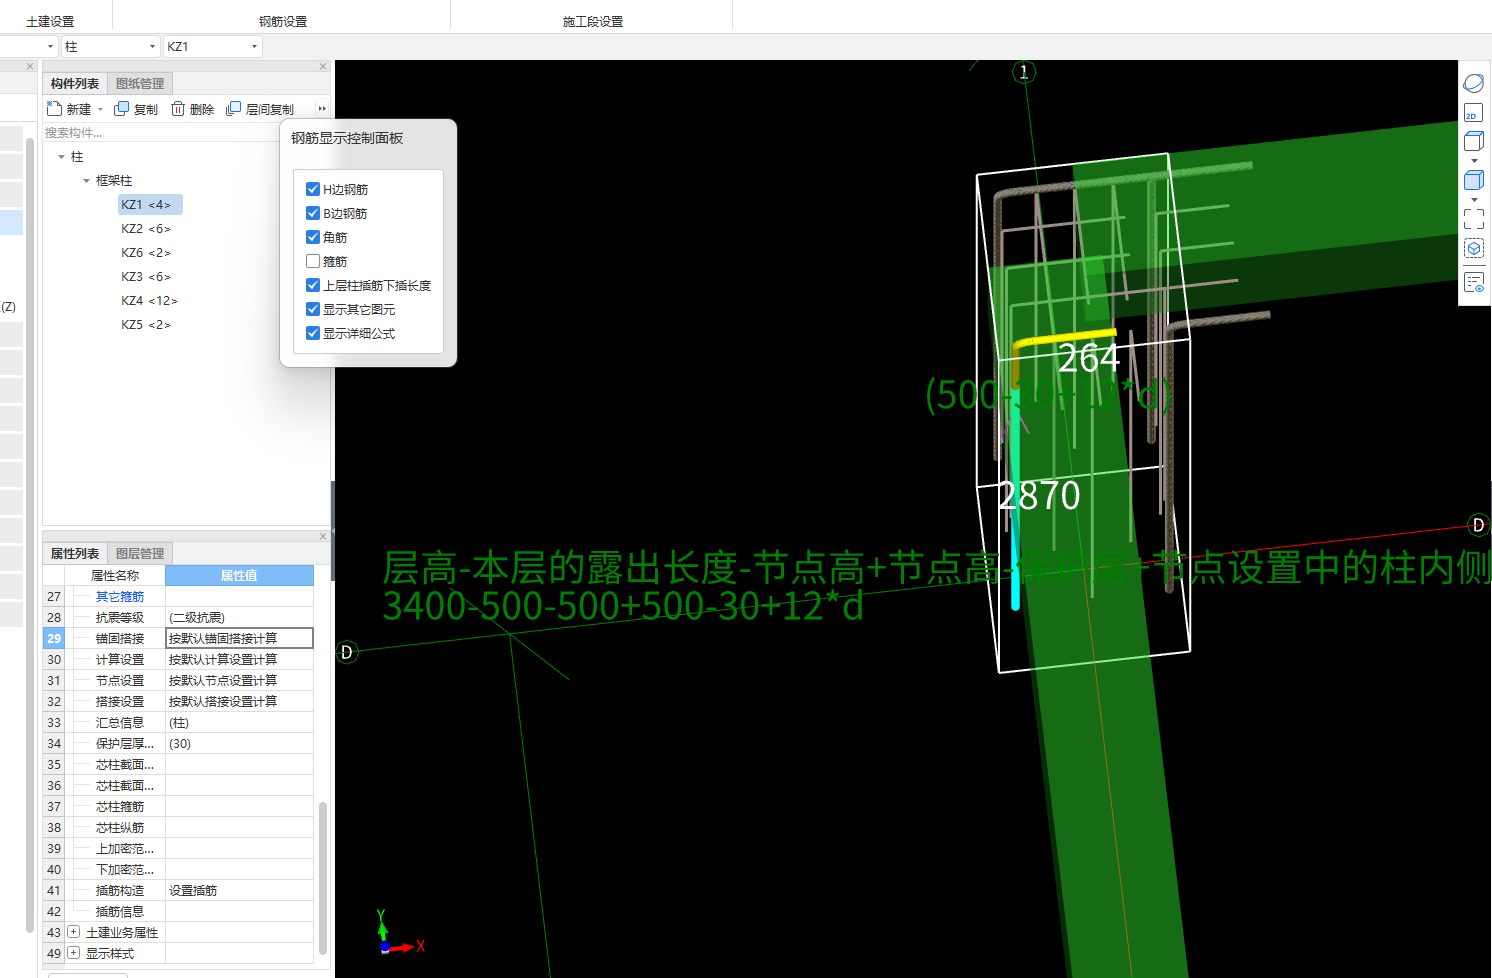The image size is (1492, 978).
Task: Collapse the 框架柱 tree node
Action: click(86, 181)
